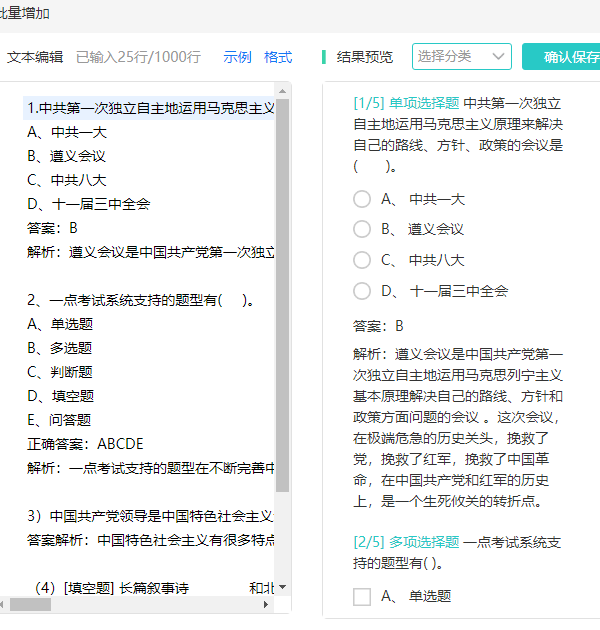
Task: Click the 结果预览 heading
Action: point(365,57)
